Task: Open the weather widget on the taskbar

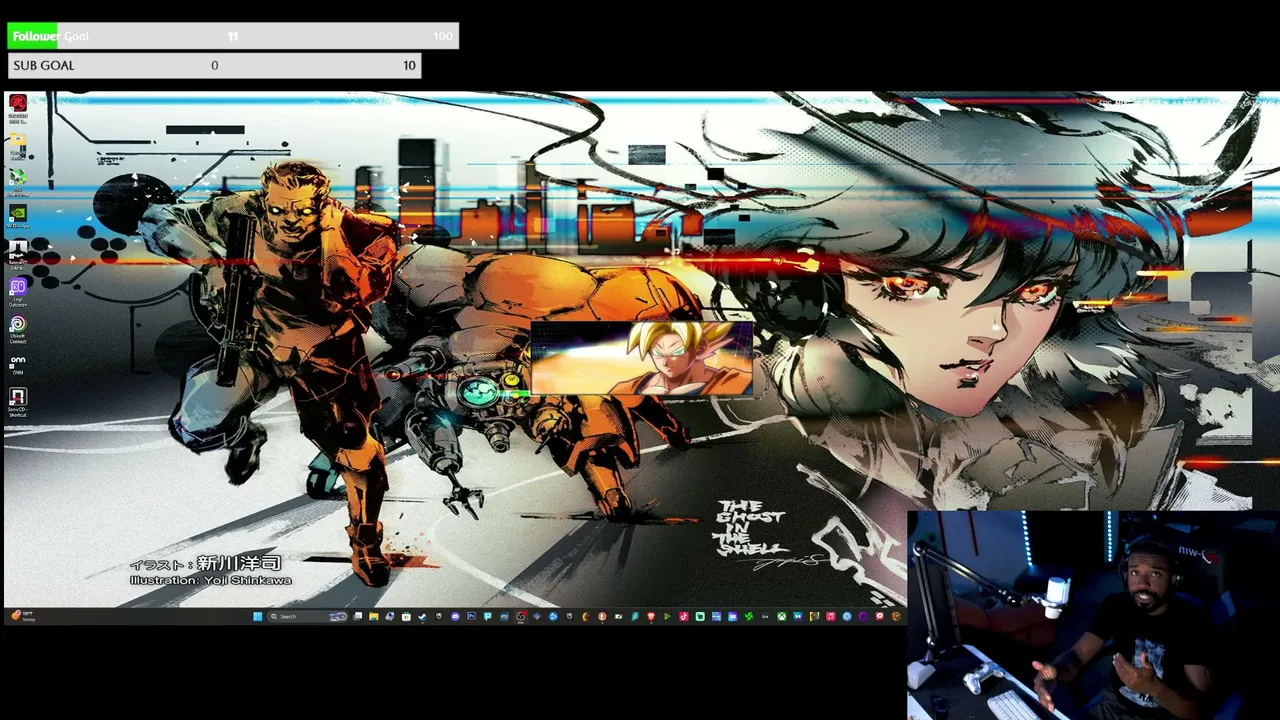Action: (22, 616)
